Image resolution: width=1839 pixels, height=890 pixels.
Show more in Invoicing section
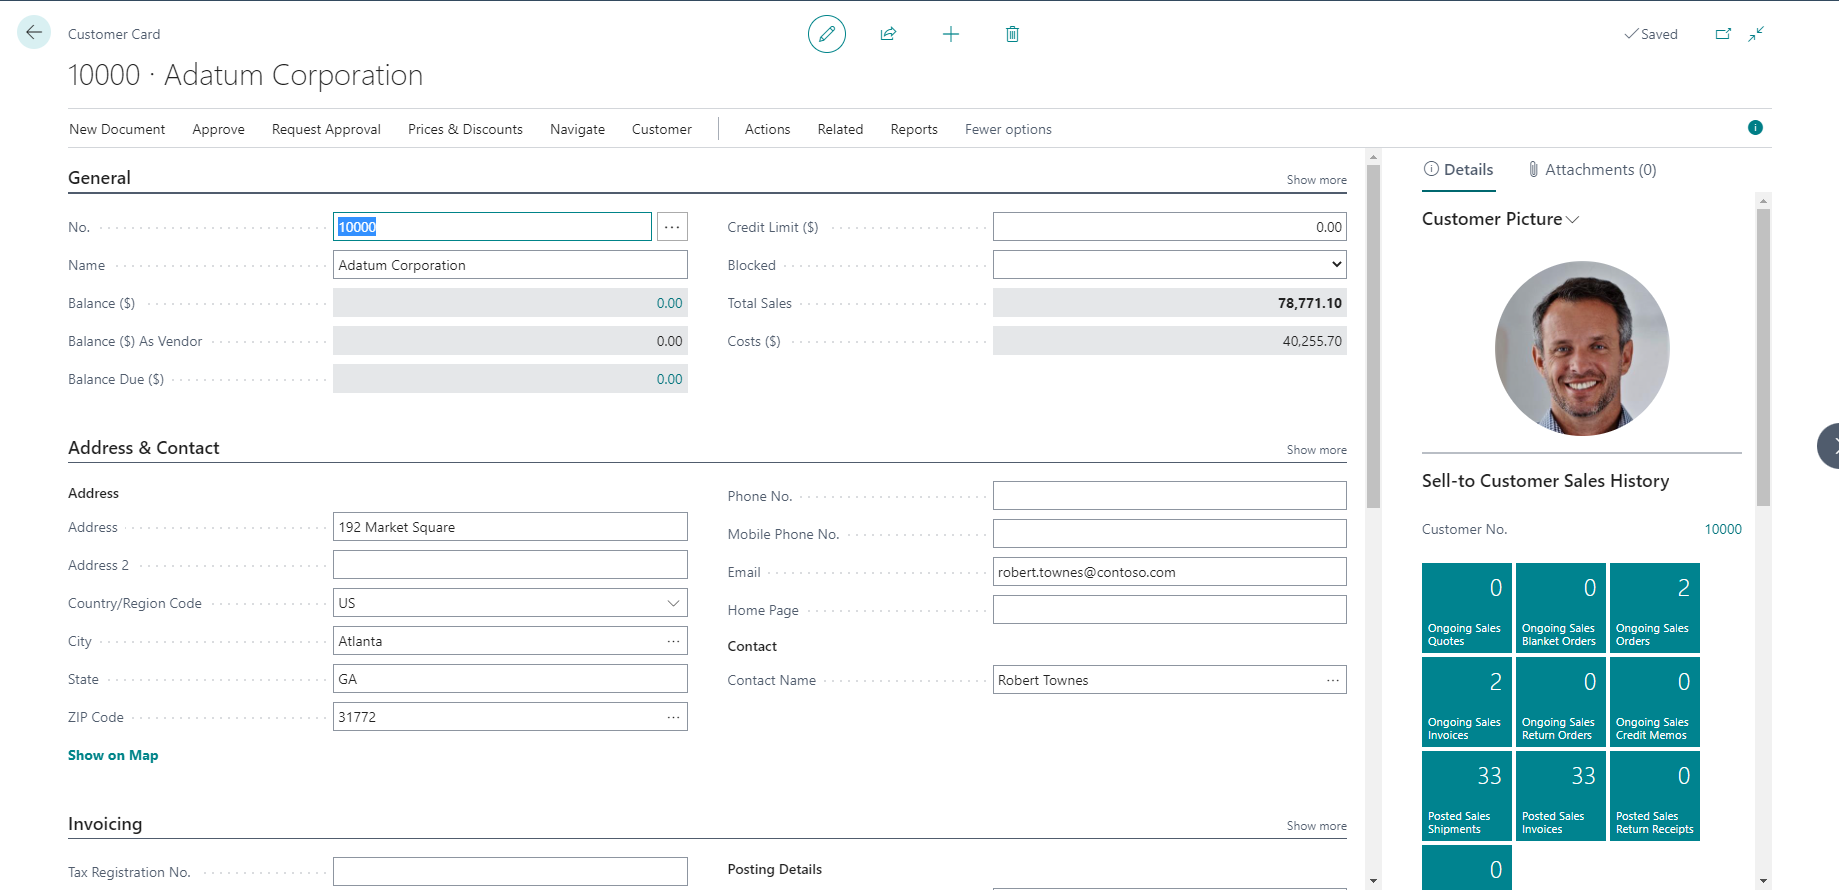1316,826
